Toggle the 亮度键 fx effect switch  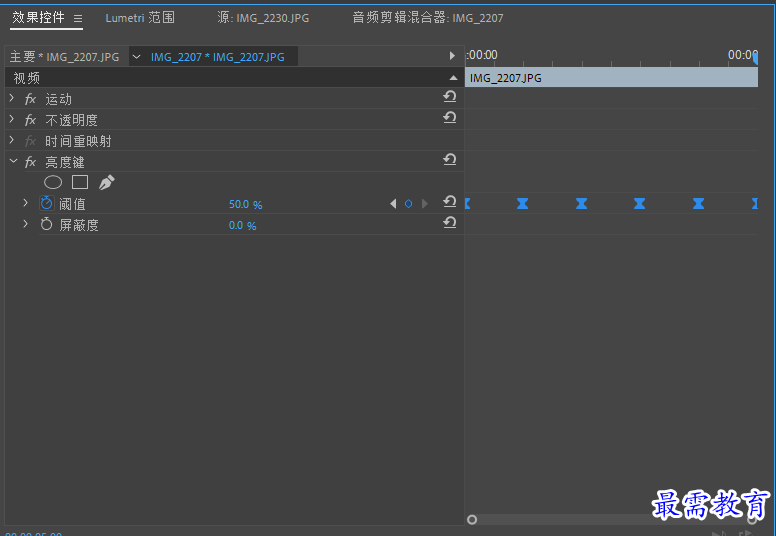pyautogui.click(x=30, y=162)
